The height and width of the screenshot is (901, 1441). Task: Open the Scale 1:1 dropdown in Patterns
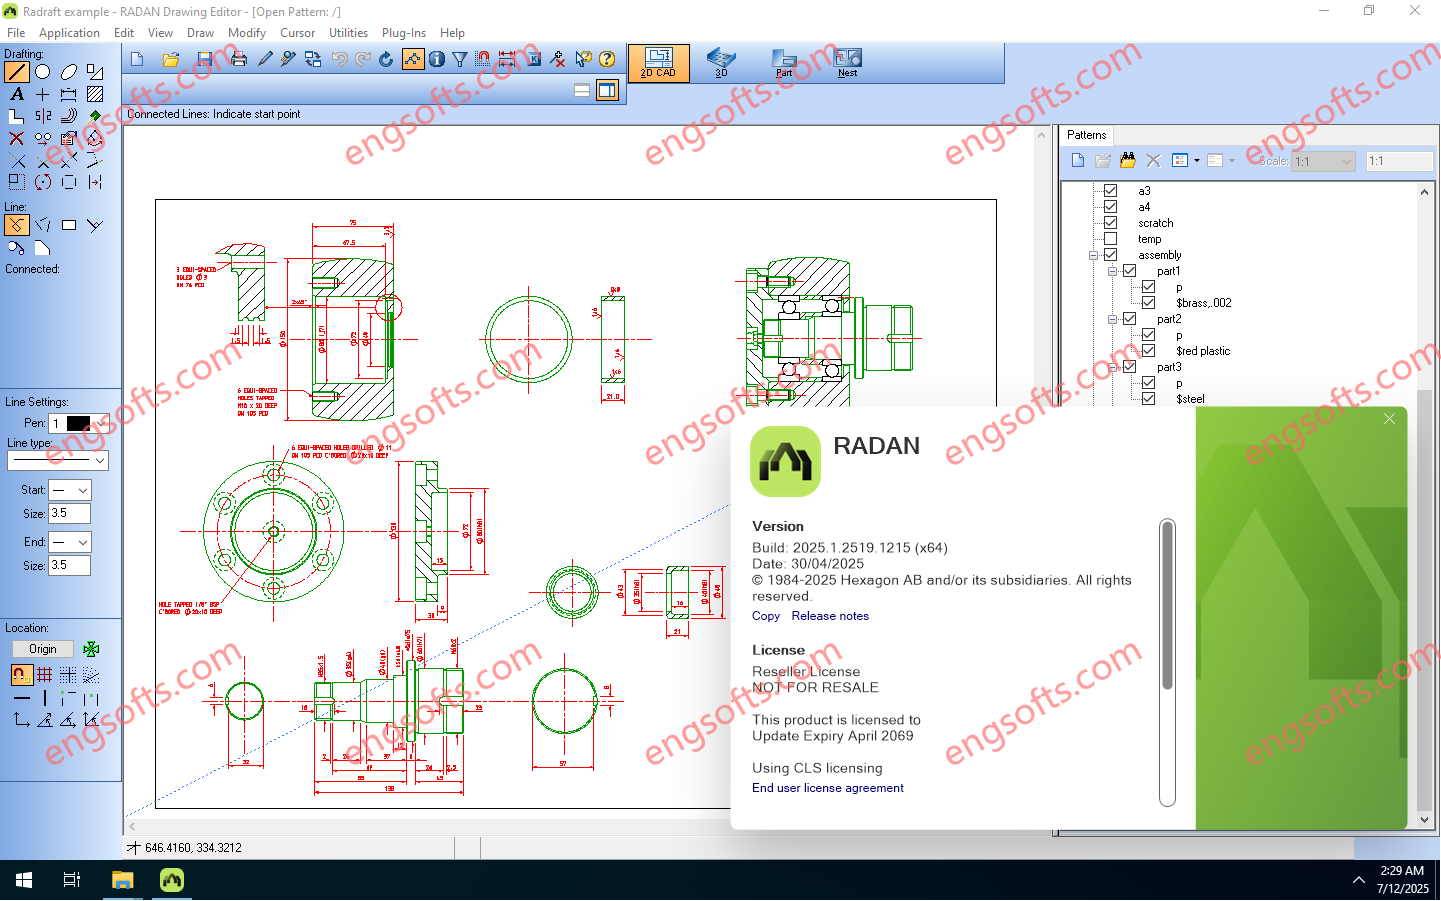(x=1346, y=161)
